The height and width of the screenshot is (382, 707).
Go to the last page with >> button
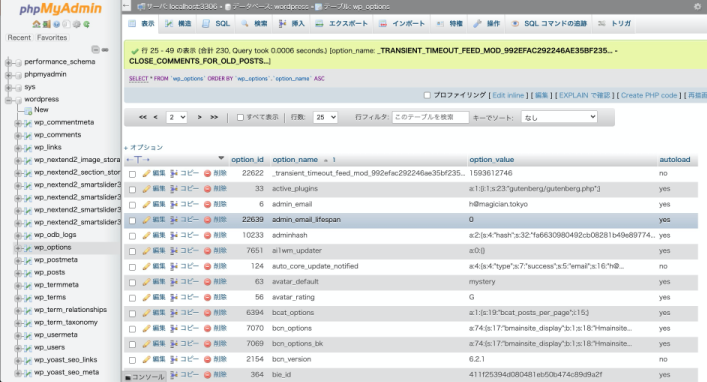tap(214, 117)
